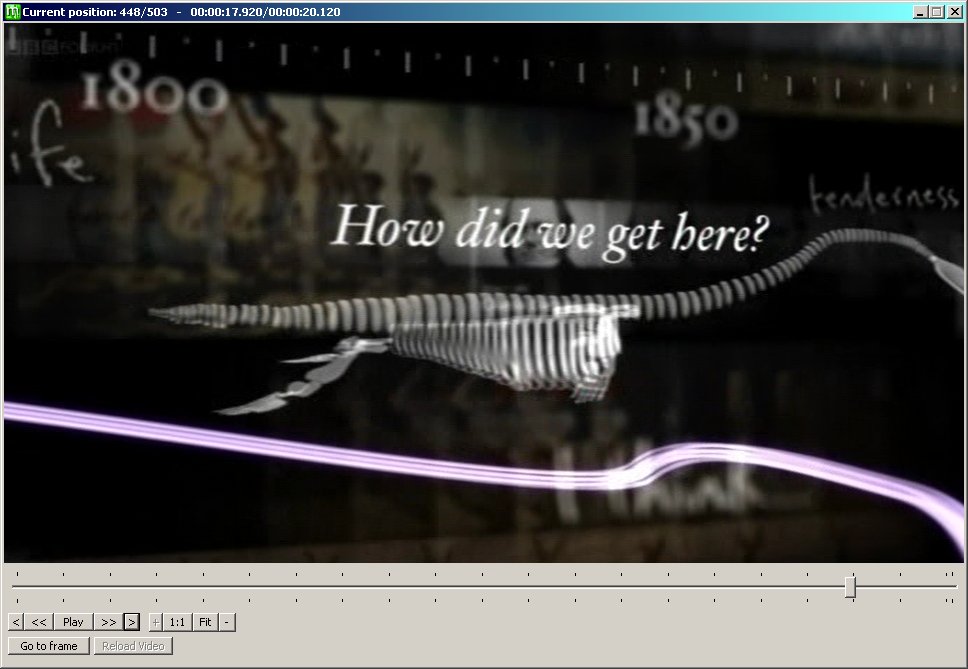Maximize the video player window
This screenshot has height=669, width=968.
pyautogui.click(x=937, y=12)
